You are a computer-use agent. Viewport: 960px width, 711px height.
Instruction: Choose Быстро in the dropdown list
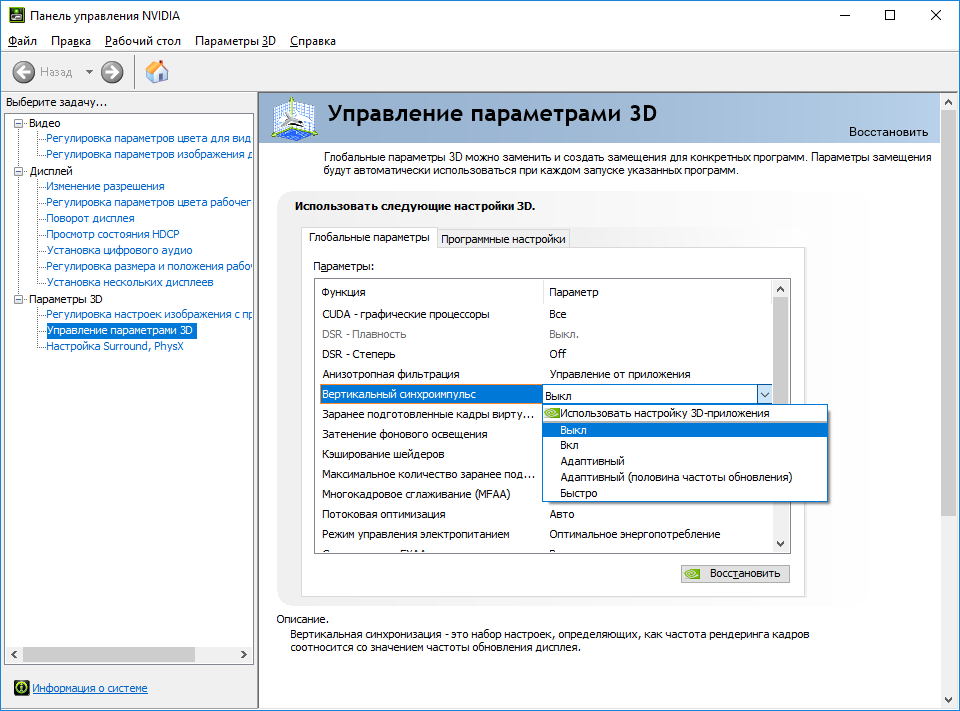[685, 493]
